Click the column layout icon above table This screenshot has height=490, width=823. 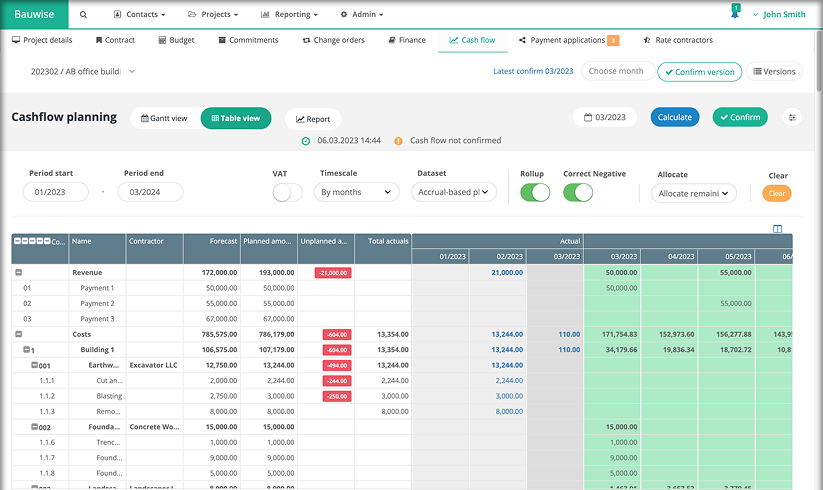[778, 228]
